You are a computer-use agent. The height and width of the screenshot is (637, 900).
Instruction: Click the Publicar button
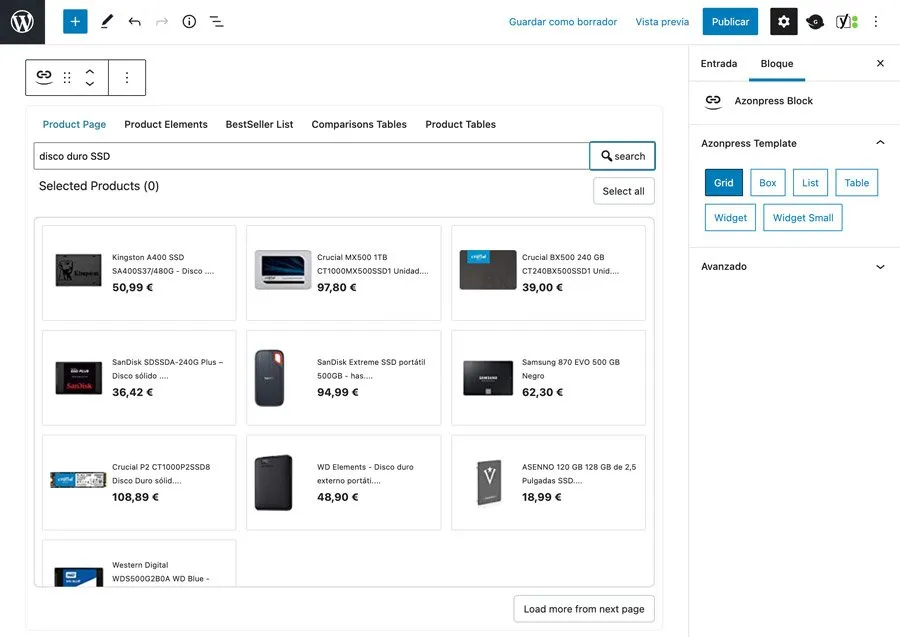coord(730,22)
